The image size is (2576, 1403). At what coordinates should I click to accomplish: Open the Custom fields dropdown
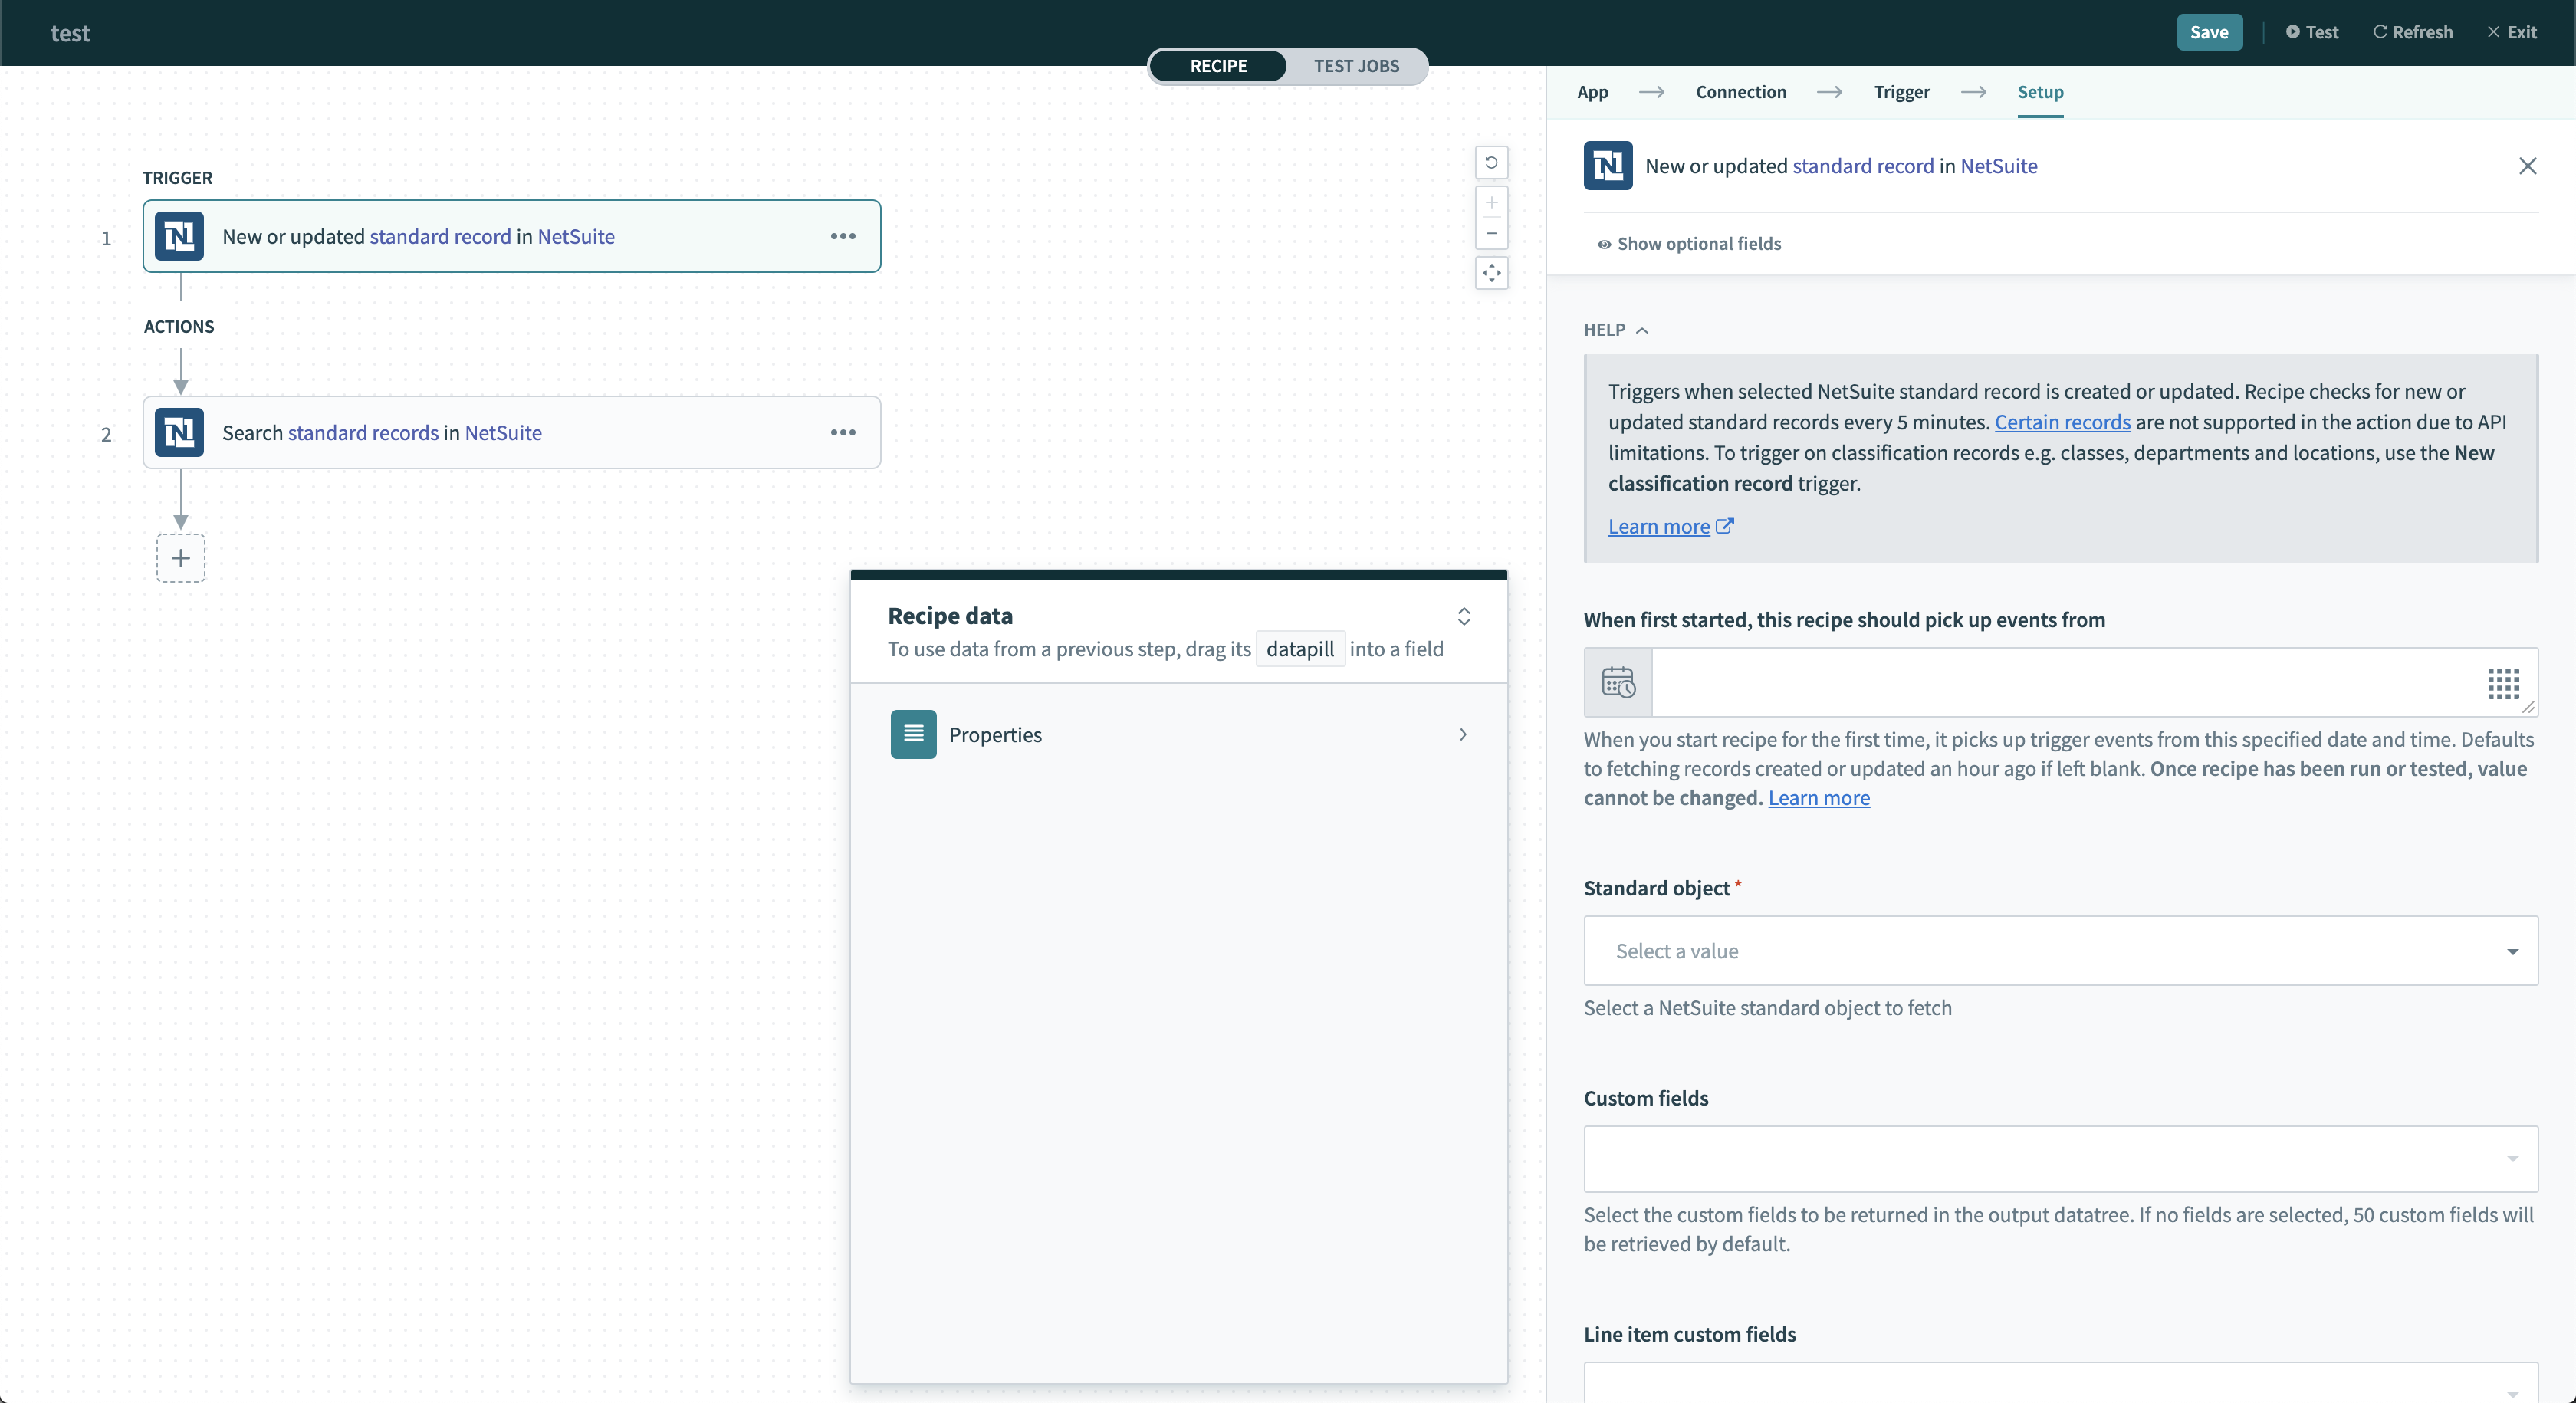2515,1160
